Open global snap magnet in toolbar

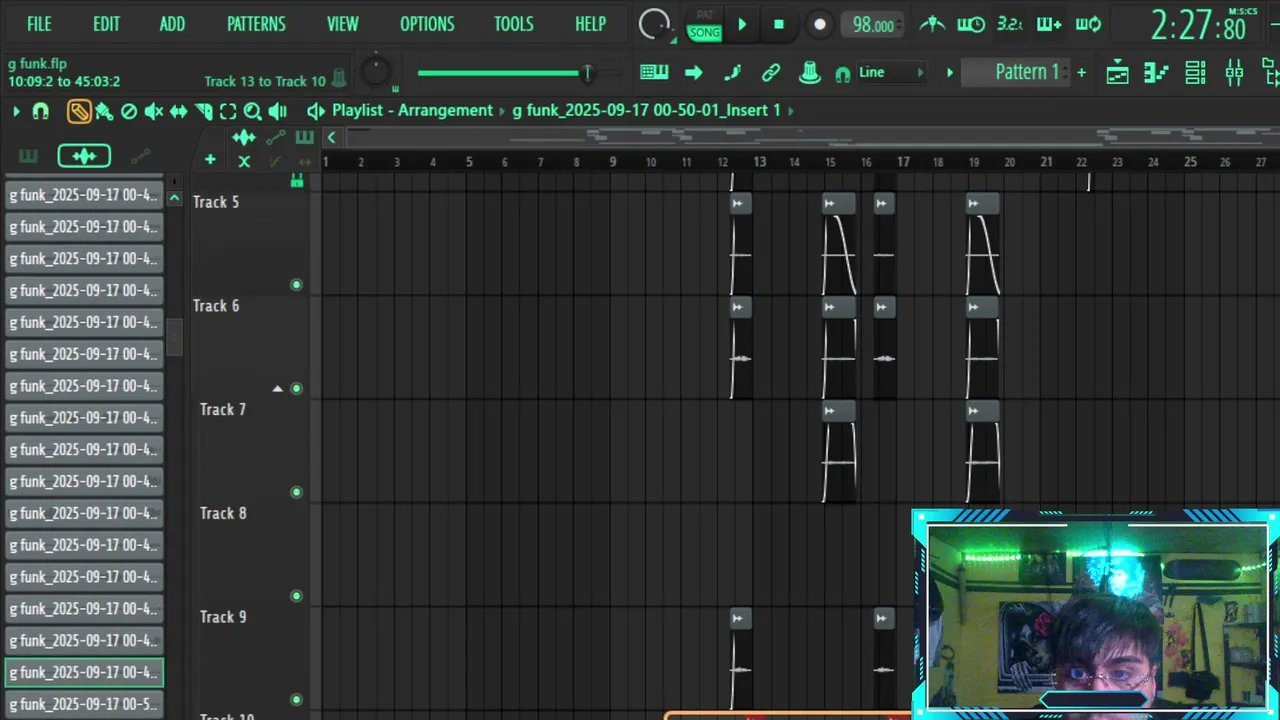842,73
